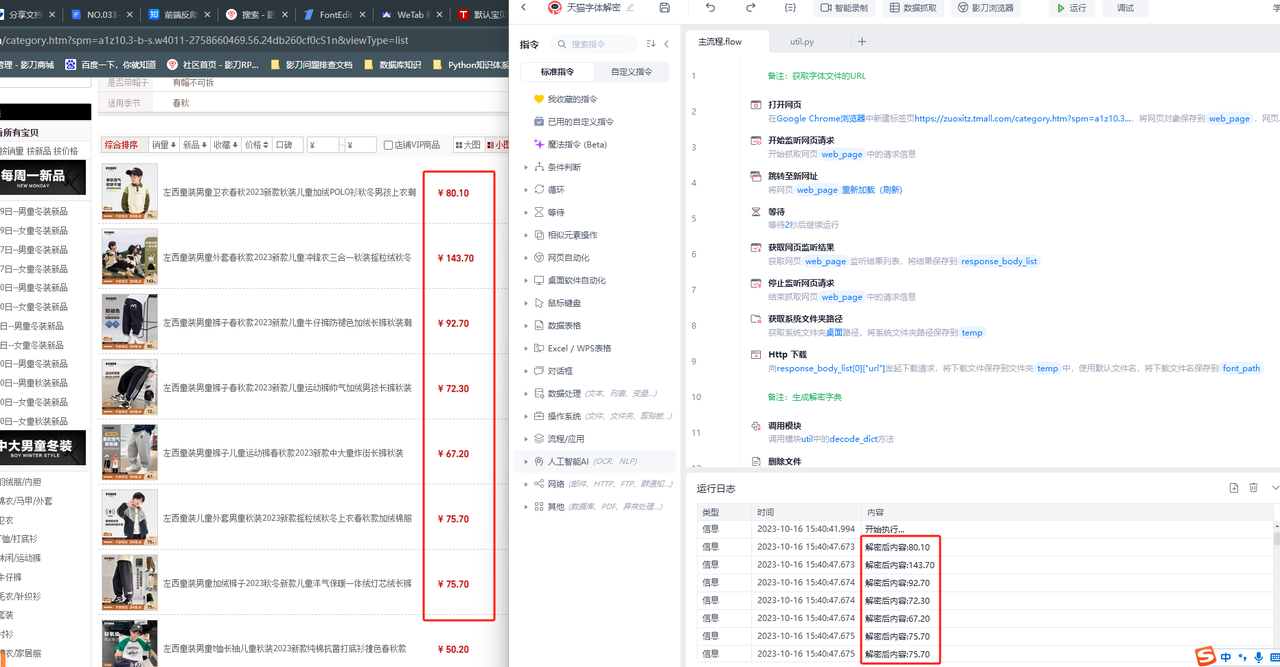Click the 调用模块 step icon

point(756,426)
